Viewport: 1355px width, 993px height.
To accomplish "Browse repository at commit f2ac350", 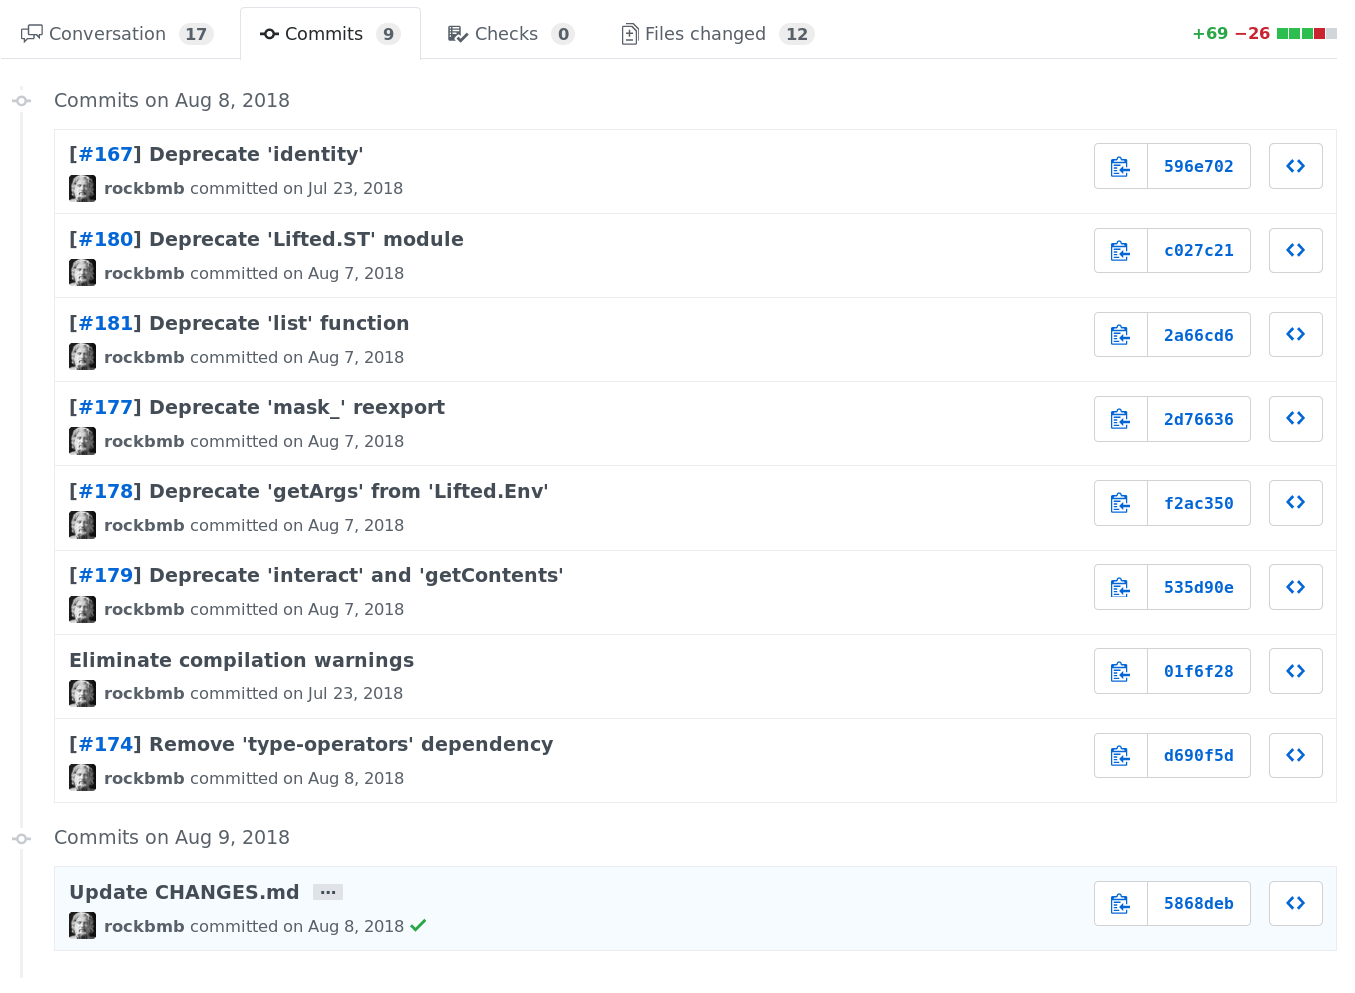I will click(x=1295, y=503).
